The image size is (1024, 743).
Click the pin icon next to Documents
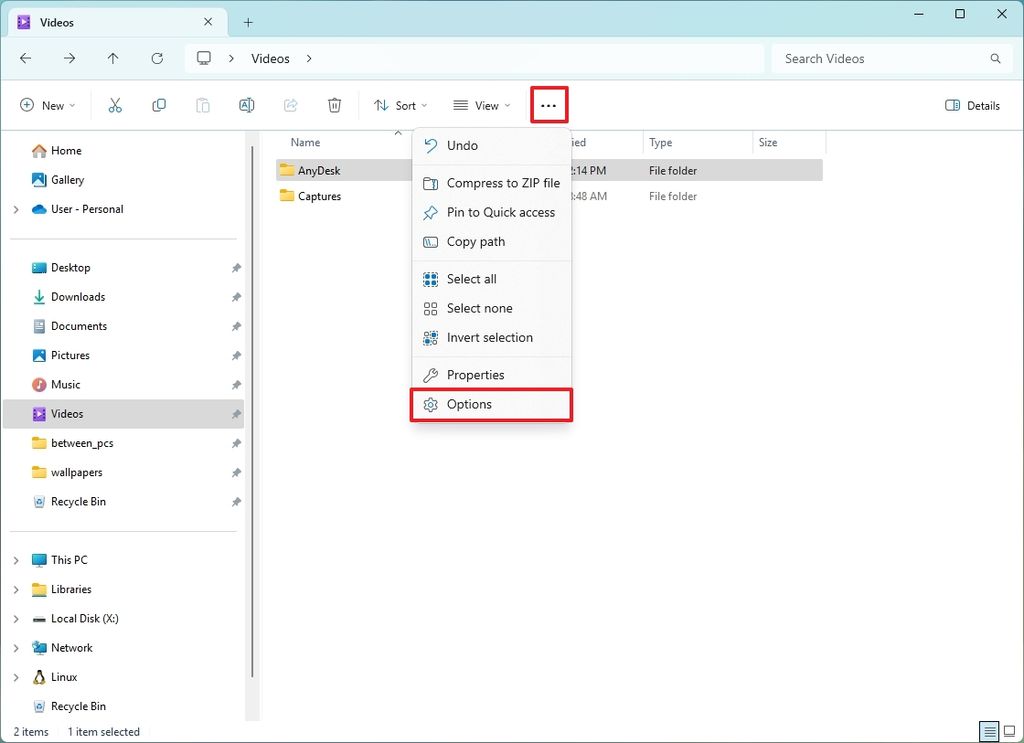point(236,326)
